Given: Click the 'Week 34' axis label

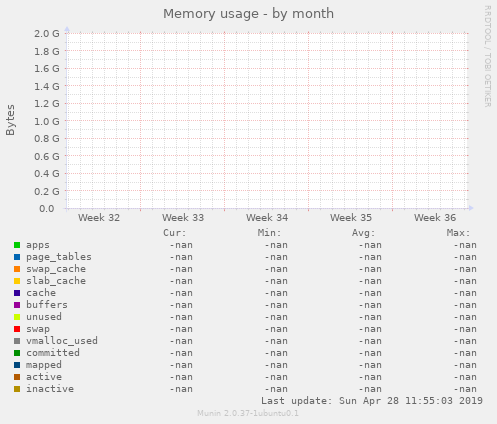Looking at the screenshot, I should click(267, 218).
